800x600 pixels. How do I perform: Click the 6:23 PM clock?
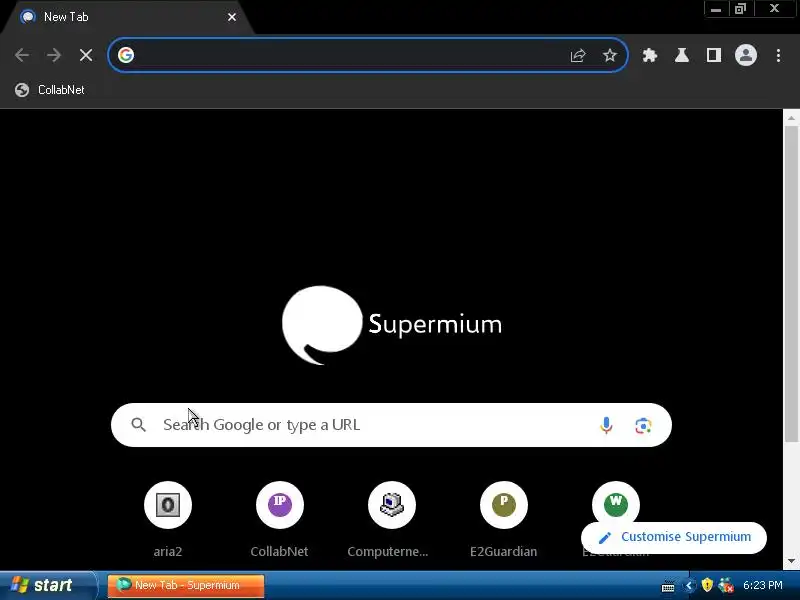pyautogui.click(x=762, y=585)
